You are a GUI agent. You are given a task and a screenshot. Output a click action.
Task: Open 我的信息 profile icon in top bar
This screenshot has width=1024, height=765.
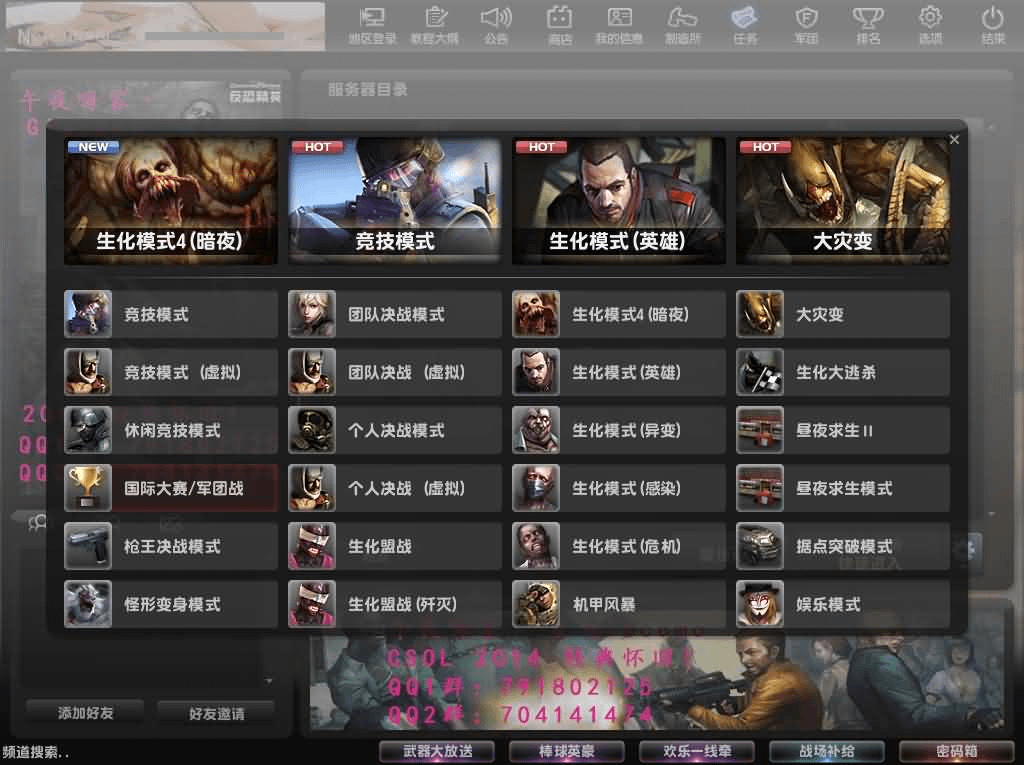coord(619,25)
